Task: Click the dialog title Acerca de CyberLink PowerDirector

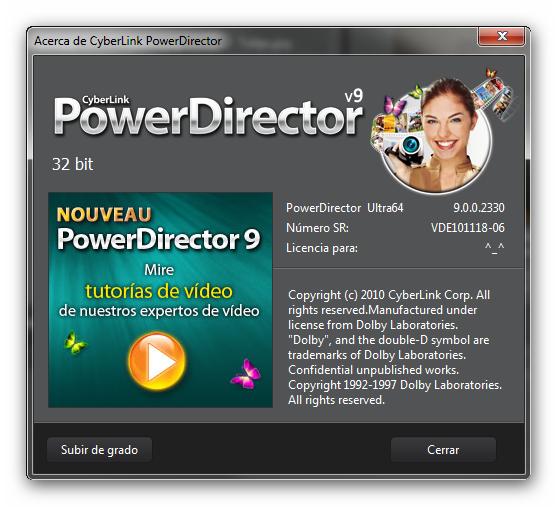Action: pyautogui.click(x=128, y=41)
